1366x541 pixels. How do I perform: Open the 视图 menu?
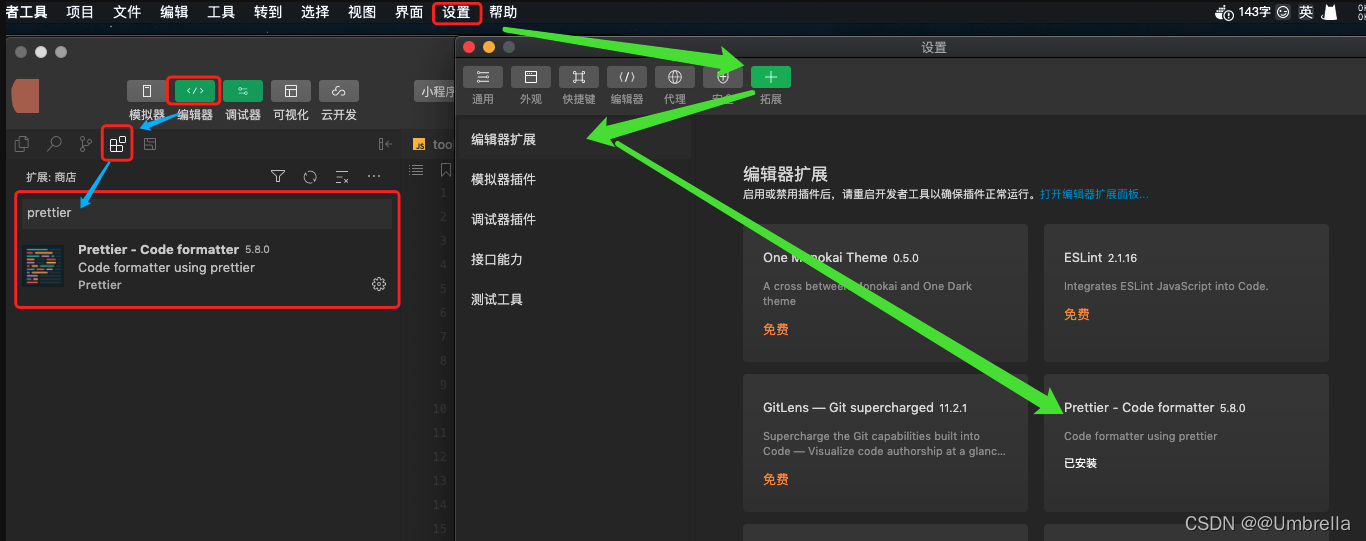tap(362, 12)
